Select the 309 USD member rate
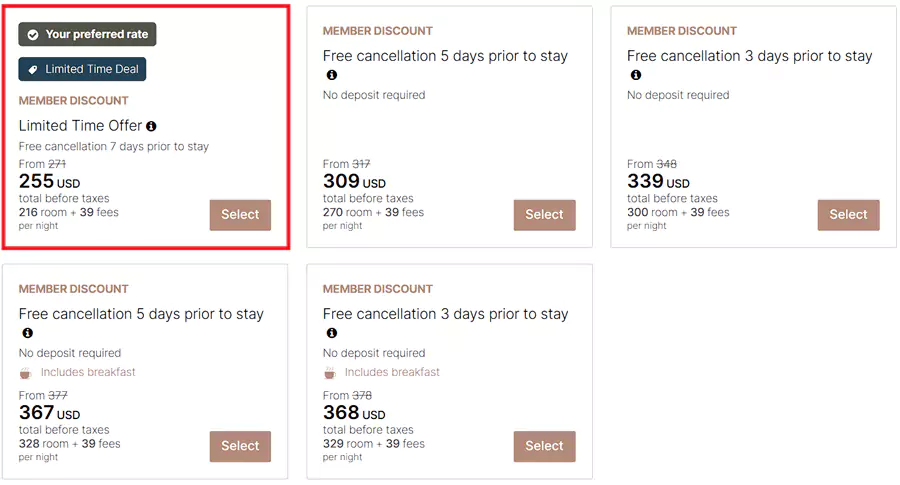This screenshot has height=485, width=900. coord(544,215)
